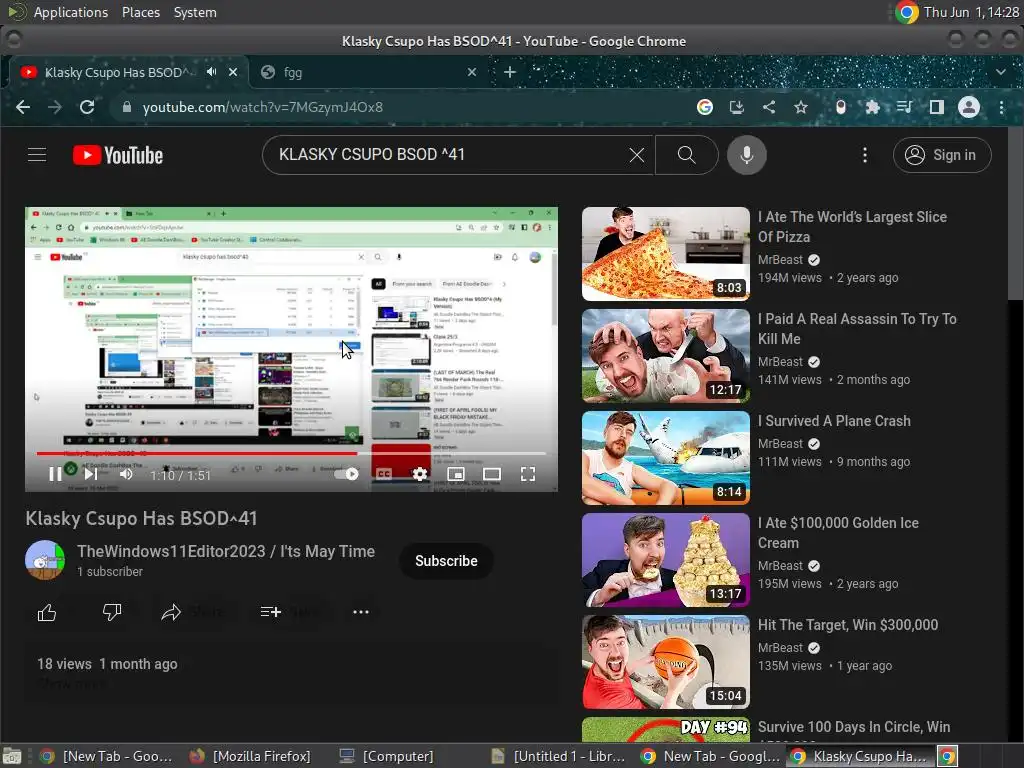1024x768 pixels.
Task: Click Chrome icon in top panel tray
Action: pos(907,12)
